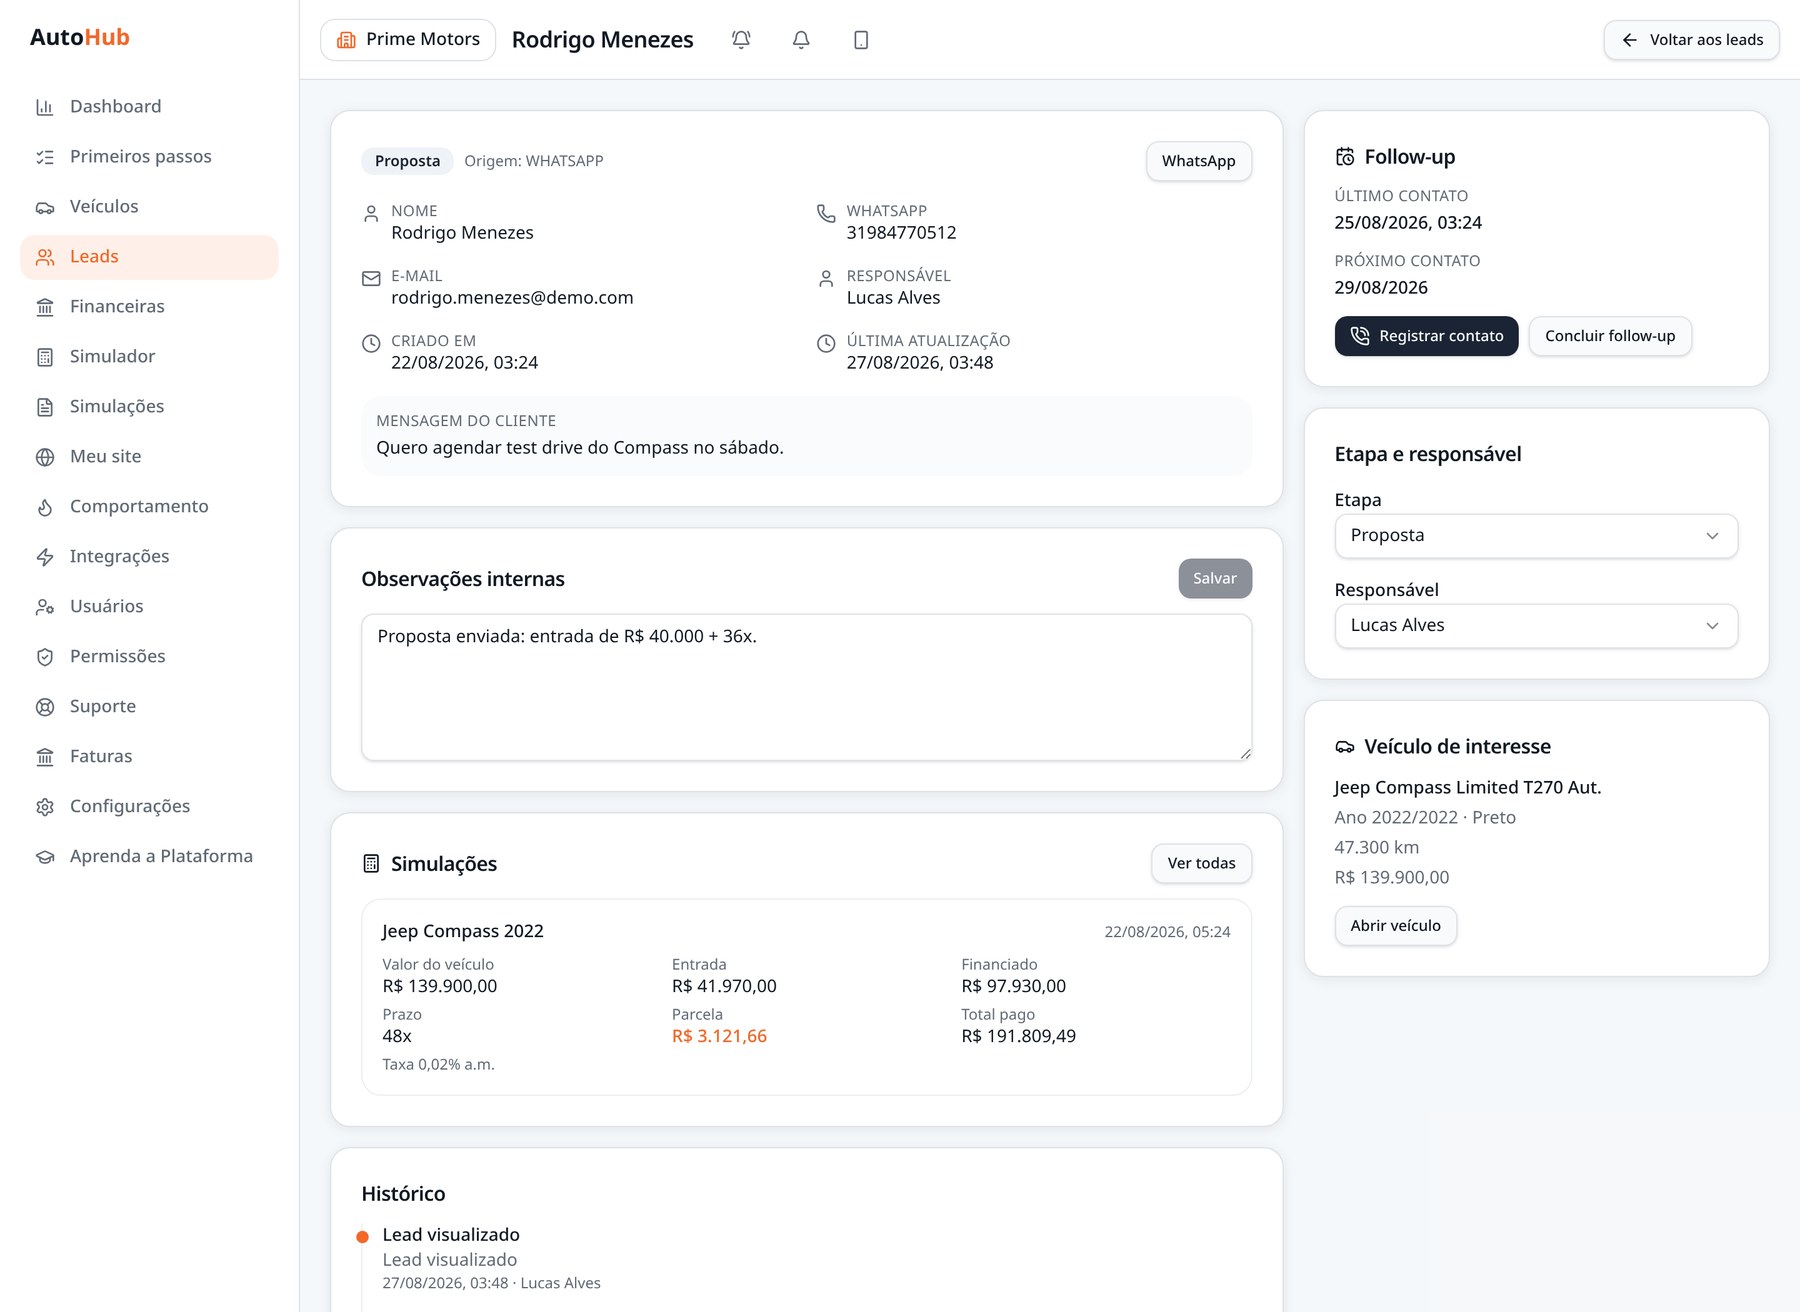Click the Integrações lightning icon
Screen dimensions: 1800x1312
point(45,557)
